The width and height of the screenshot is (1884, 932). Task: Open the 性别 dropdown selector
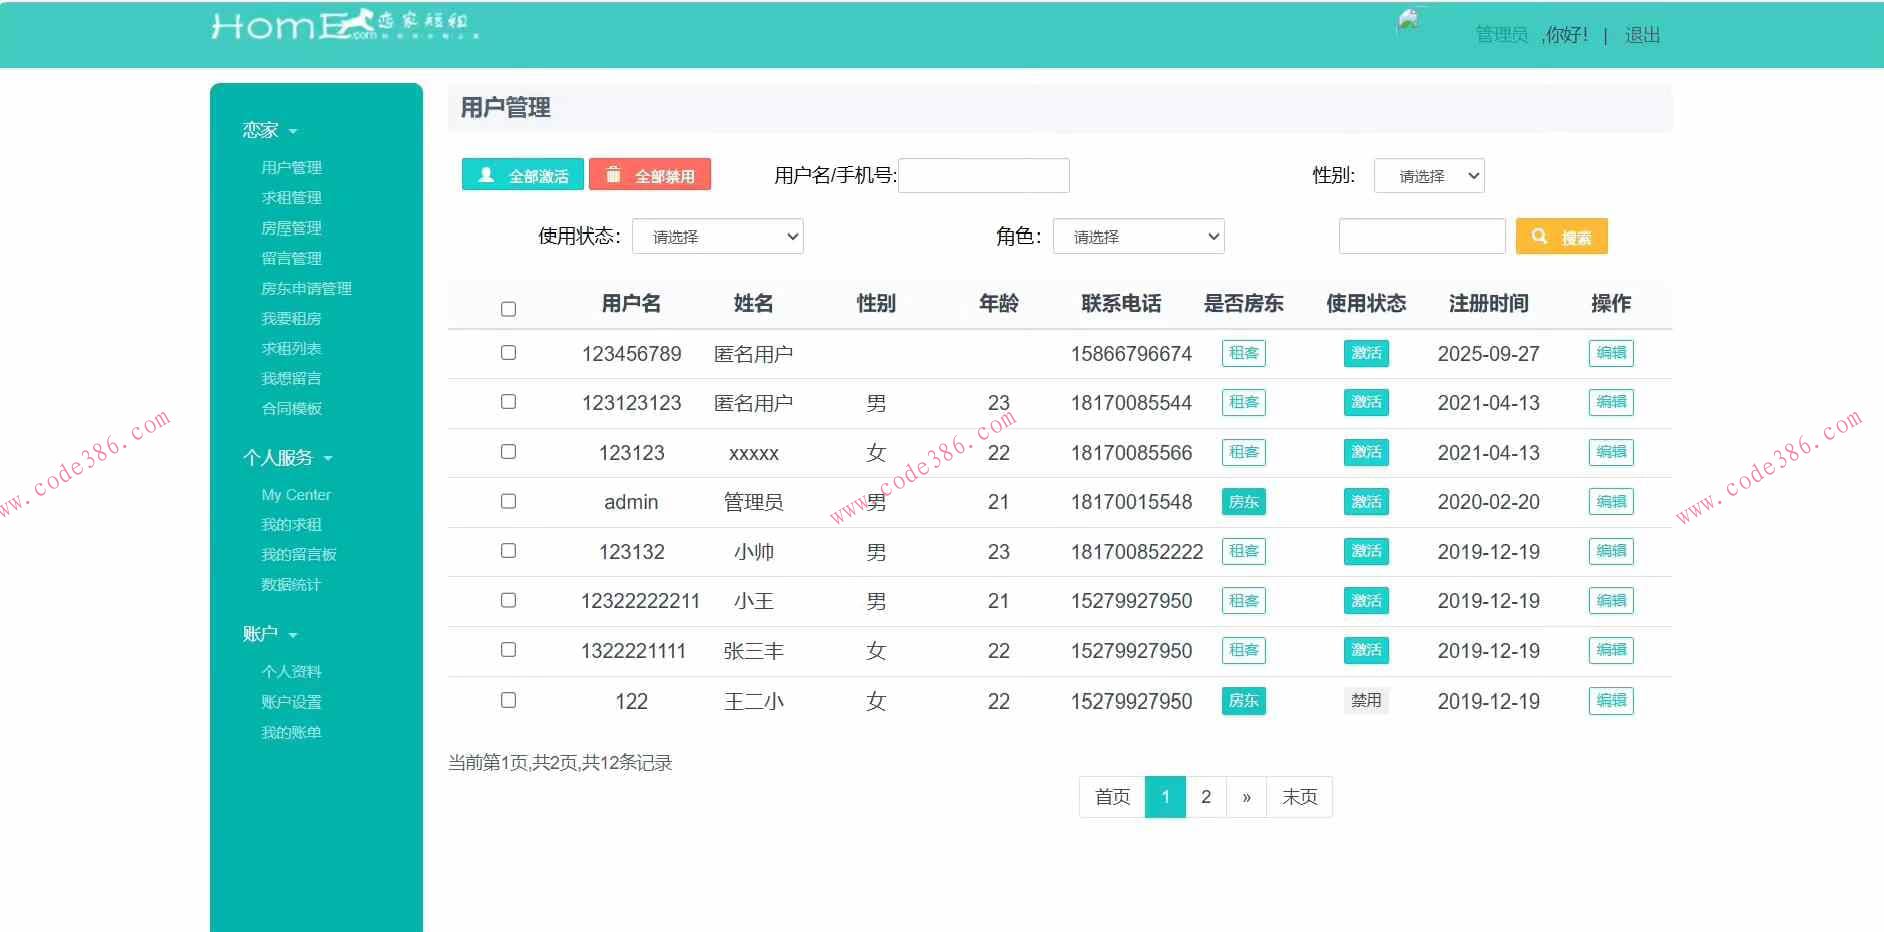point(1429,175)
